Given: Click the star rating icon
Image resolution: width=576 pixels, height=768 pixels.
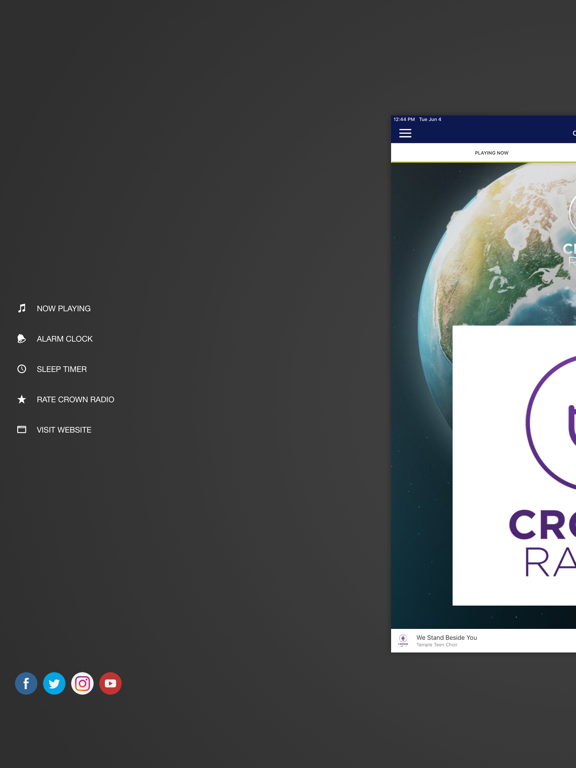Looking at the screenshot, I should pos(22,399).
